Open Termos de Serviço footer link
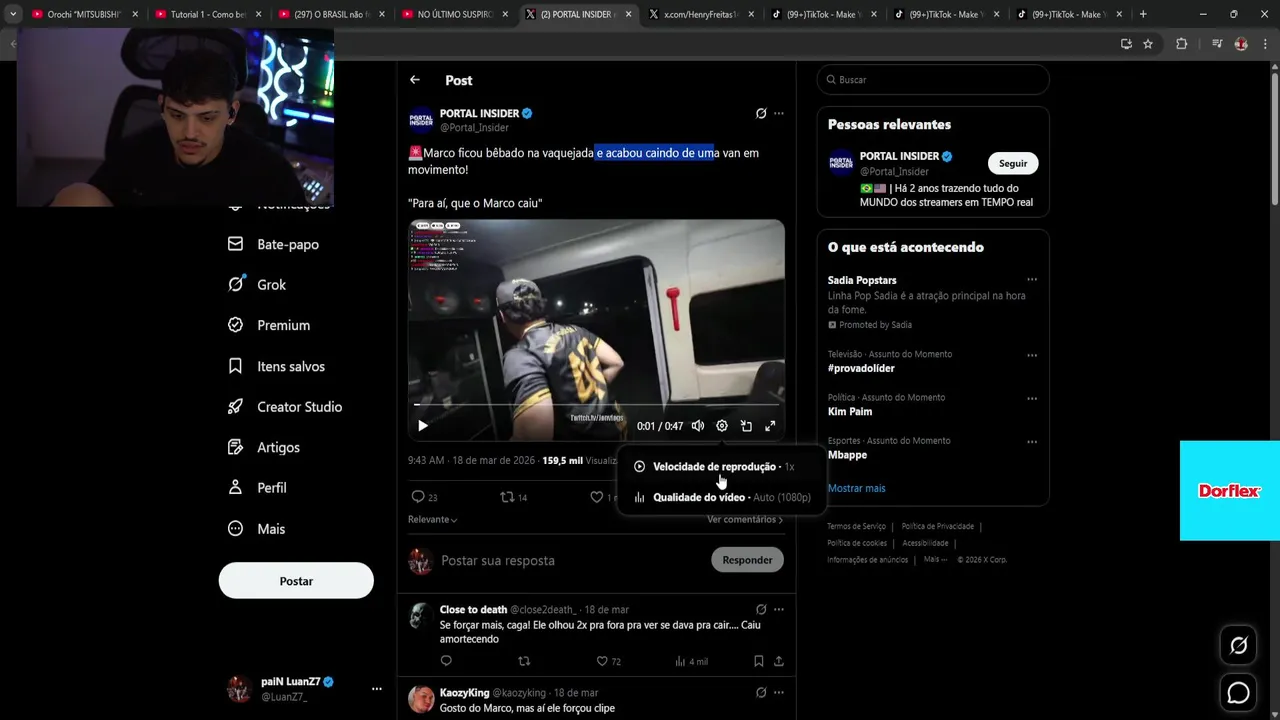 pyautogui.click(x=857, y=526)
